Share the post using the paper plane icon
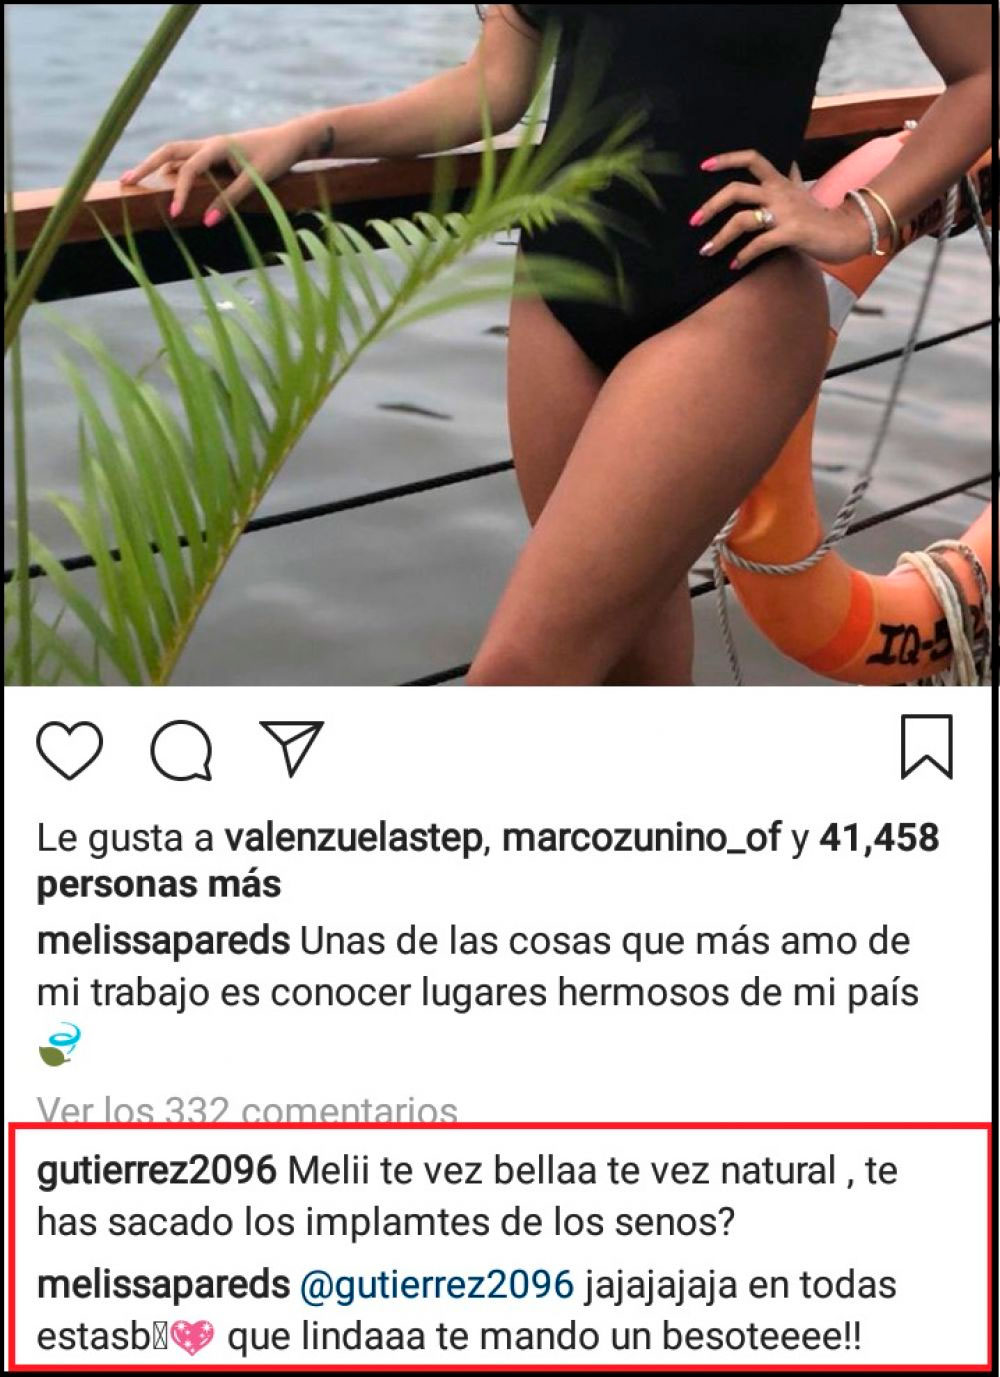 pyautogui.click(x=291, y=748)
